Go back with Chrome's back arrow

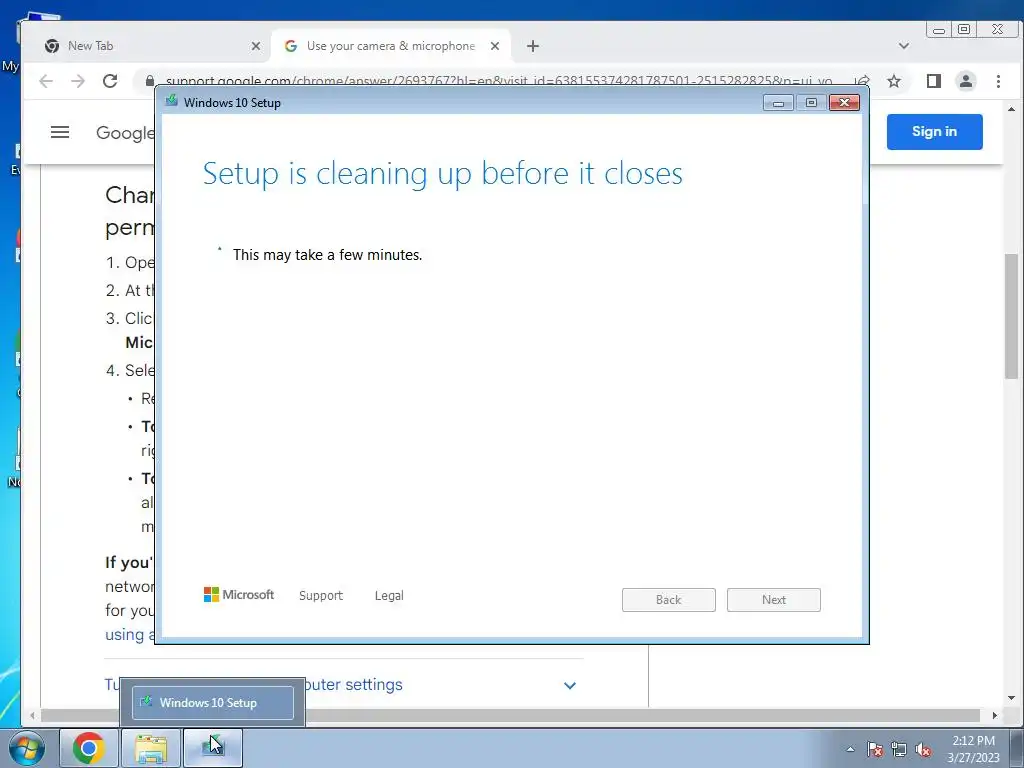[x=46, y=81]
